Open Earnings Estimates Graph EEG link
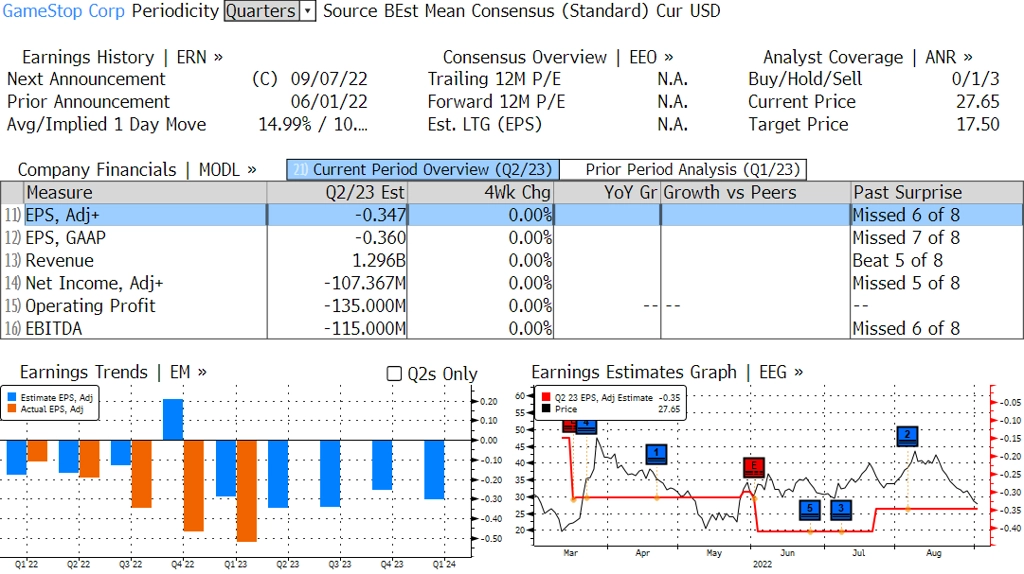The width and height of the screenshot is (1024, 574). point(667,372)
